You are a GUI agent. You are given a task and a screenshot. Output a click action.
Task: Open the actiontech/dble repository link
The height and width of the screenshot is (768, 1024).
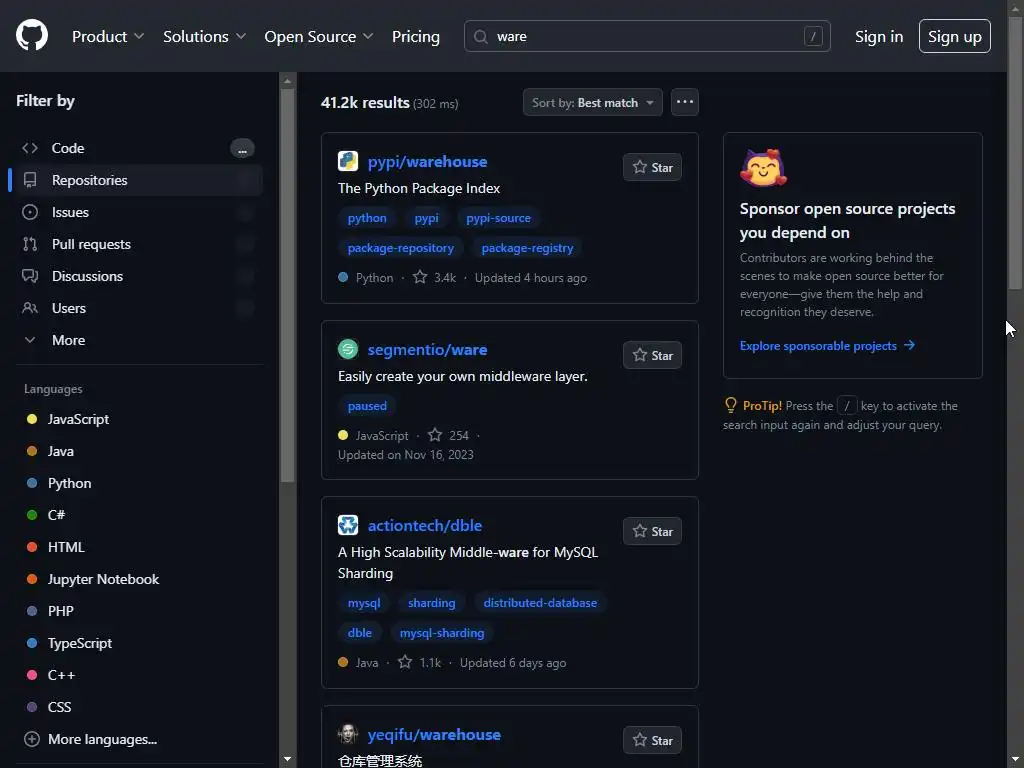coord(424,525)
